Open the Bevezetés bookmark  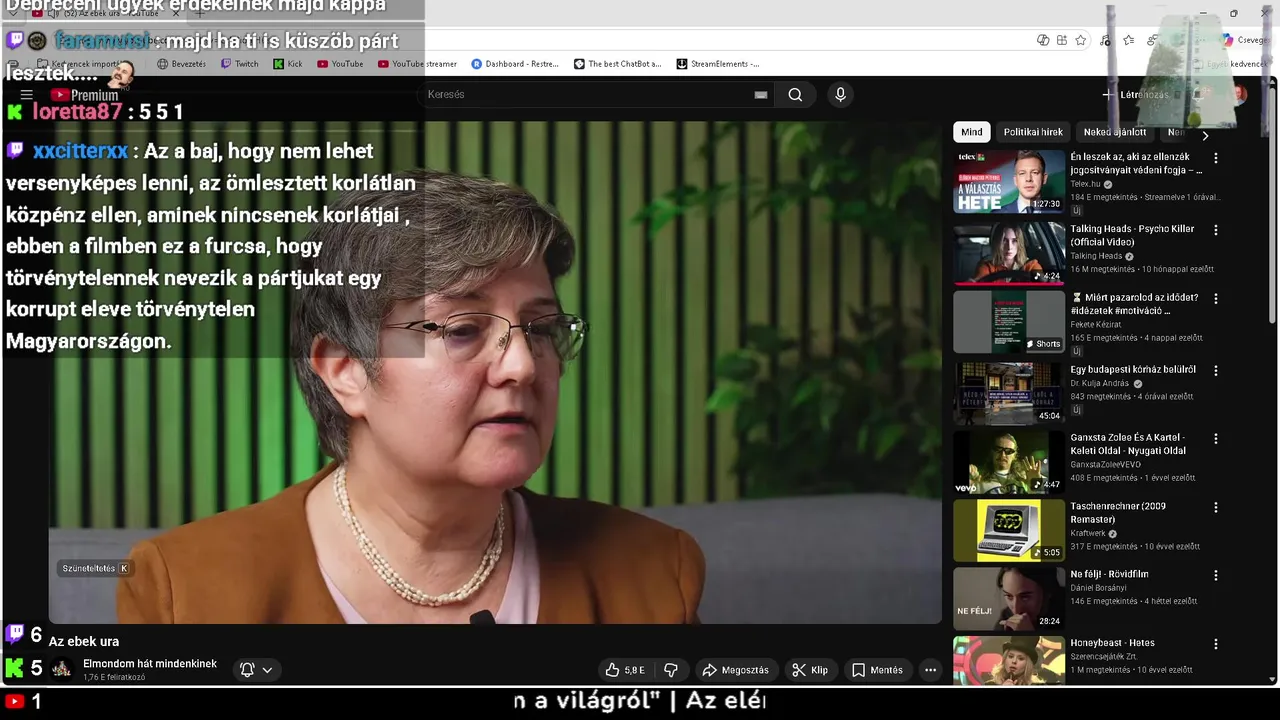pos(181,64)
